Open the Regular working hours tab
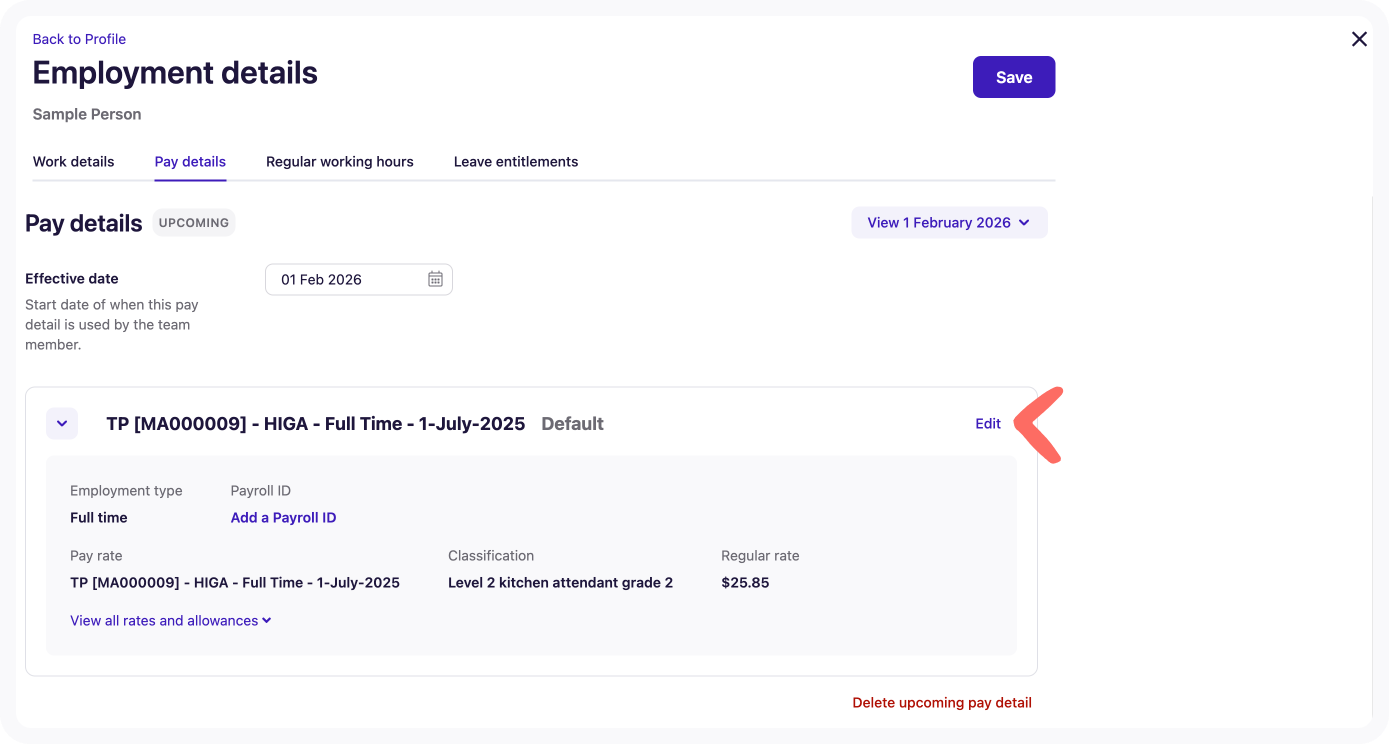 (x=339, y=162)
